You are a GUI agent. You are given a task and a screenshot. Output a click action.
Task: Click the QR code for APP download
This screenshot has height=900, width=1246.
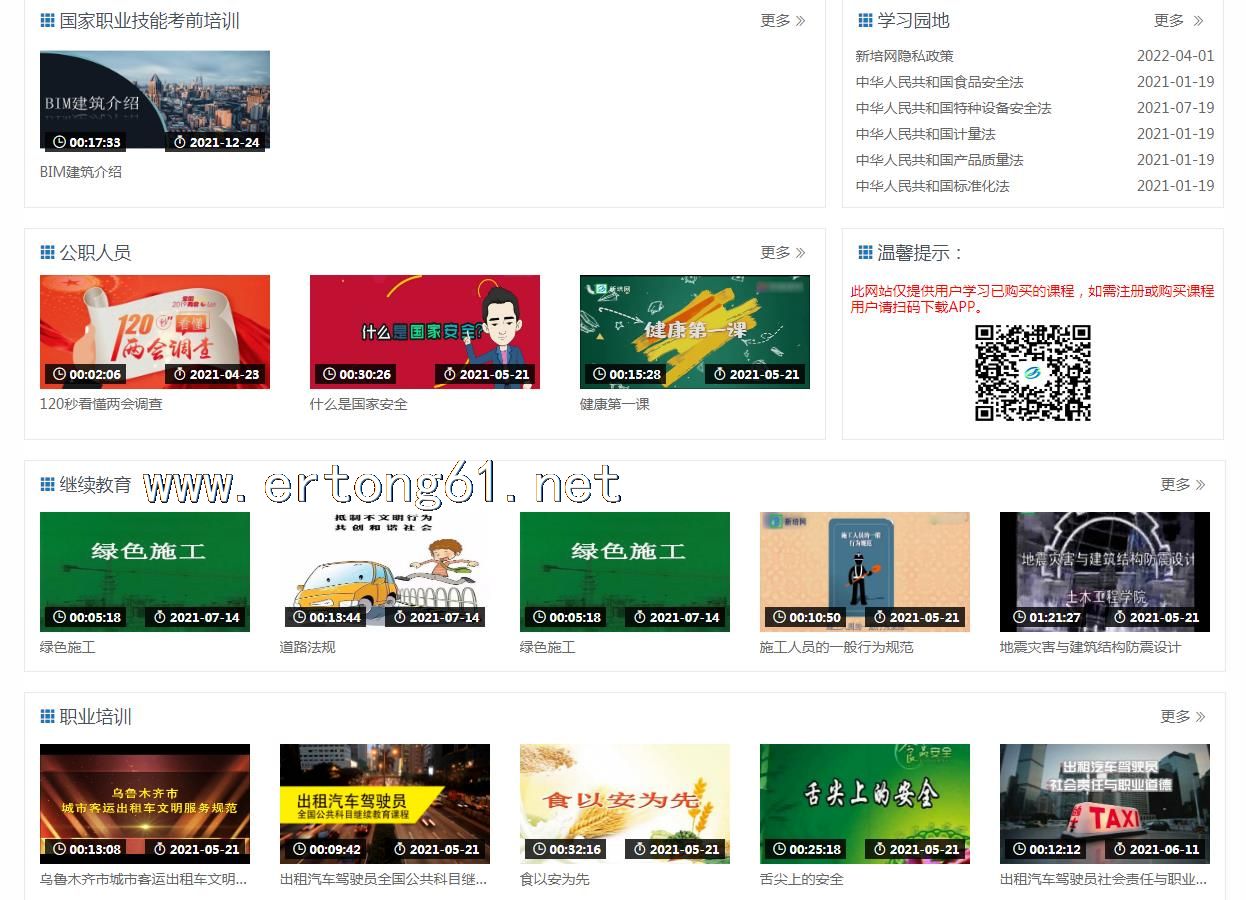click(x=1032, y=372)
